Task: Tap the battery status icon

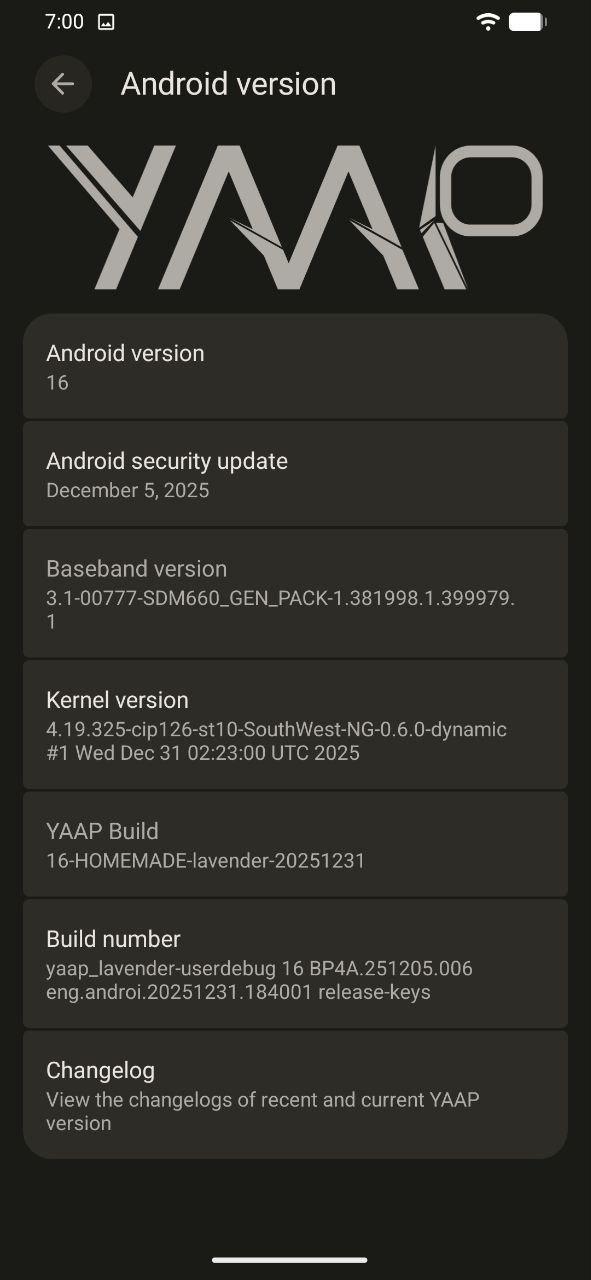Action: click(x=526, y=22)
